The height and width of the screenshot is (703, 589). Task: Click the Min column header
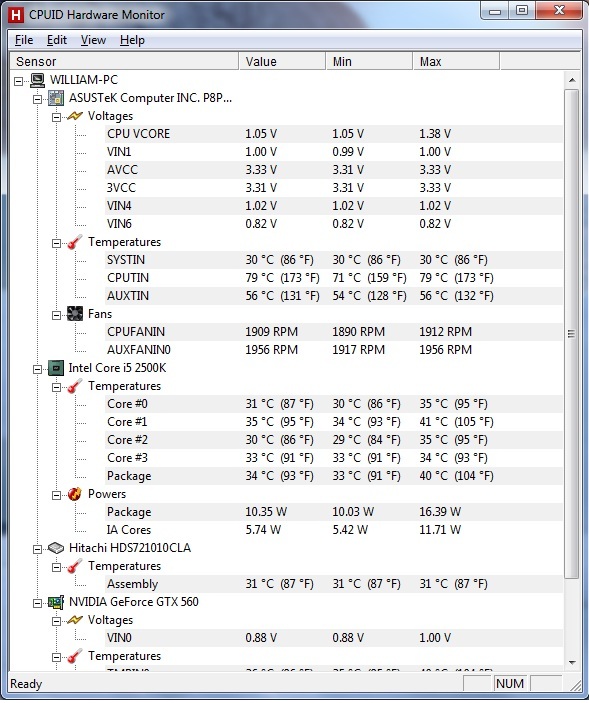[369, 61]
